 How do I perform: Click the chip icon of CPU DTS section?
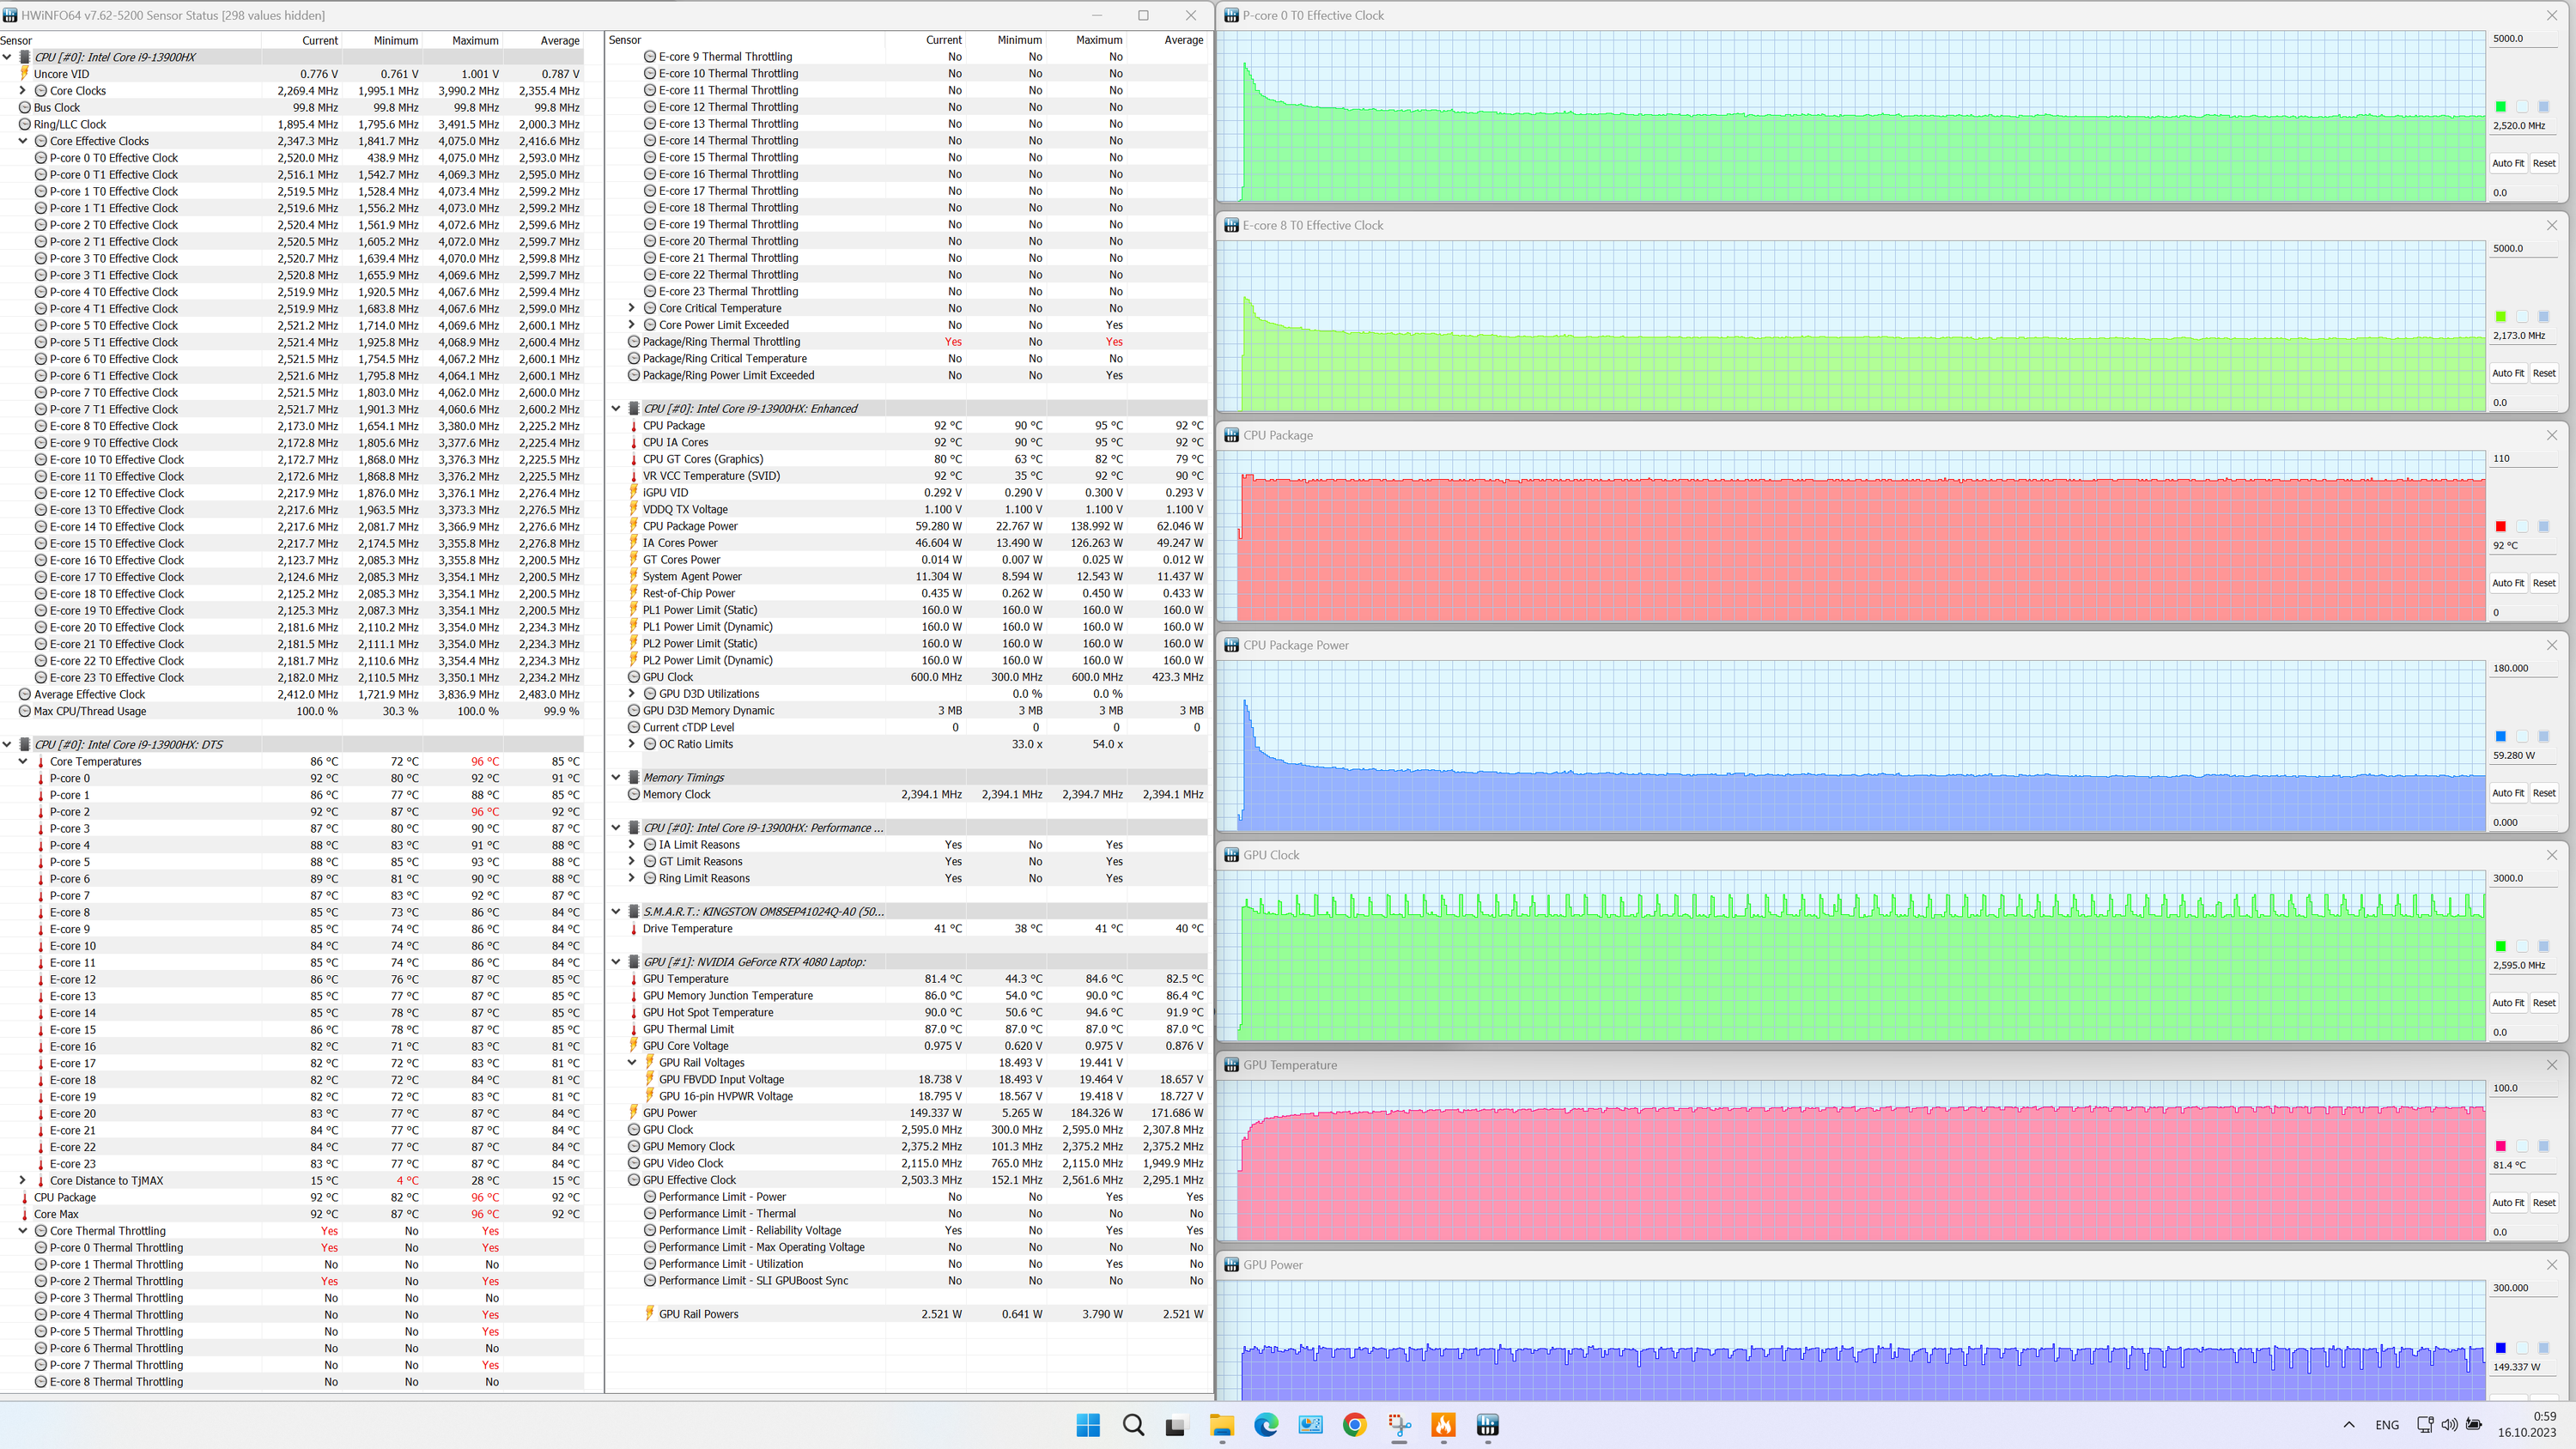click(x=25, y=745)
